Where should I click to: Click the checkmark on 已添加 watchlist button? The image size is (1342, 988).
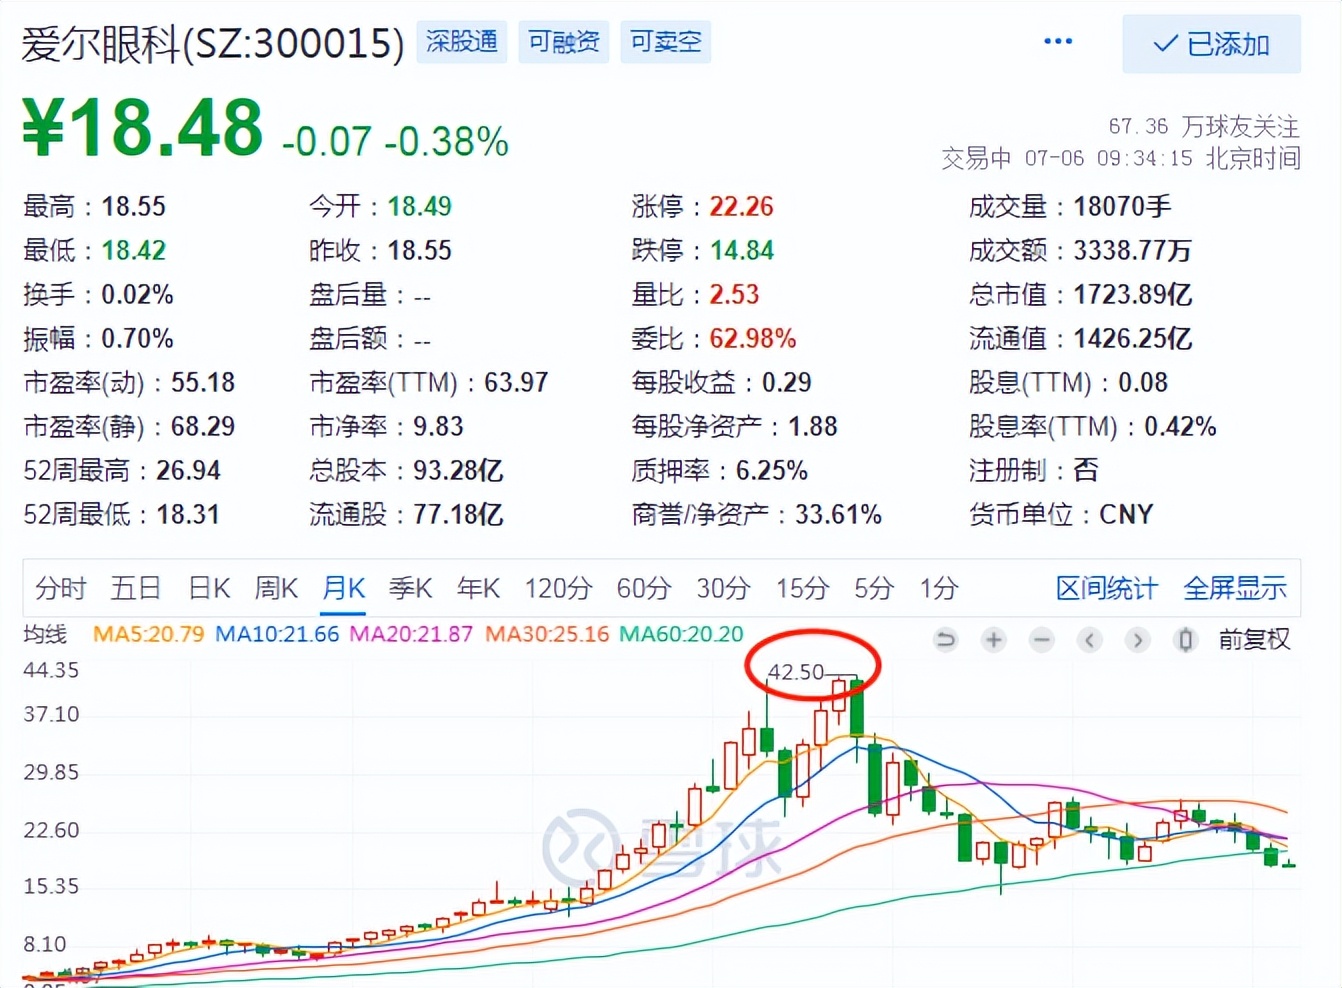(1164, 45)
